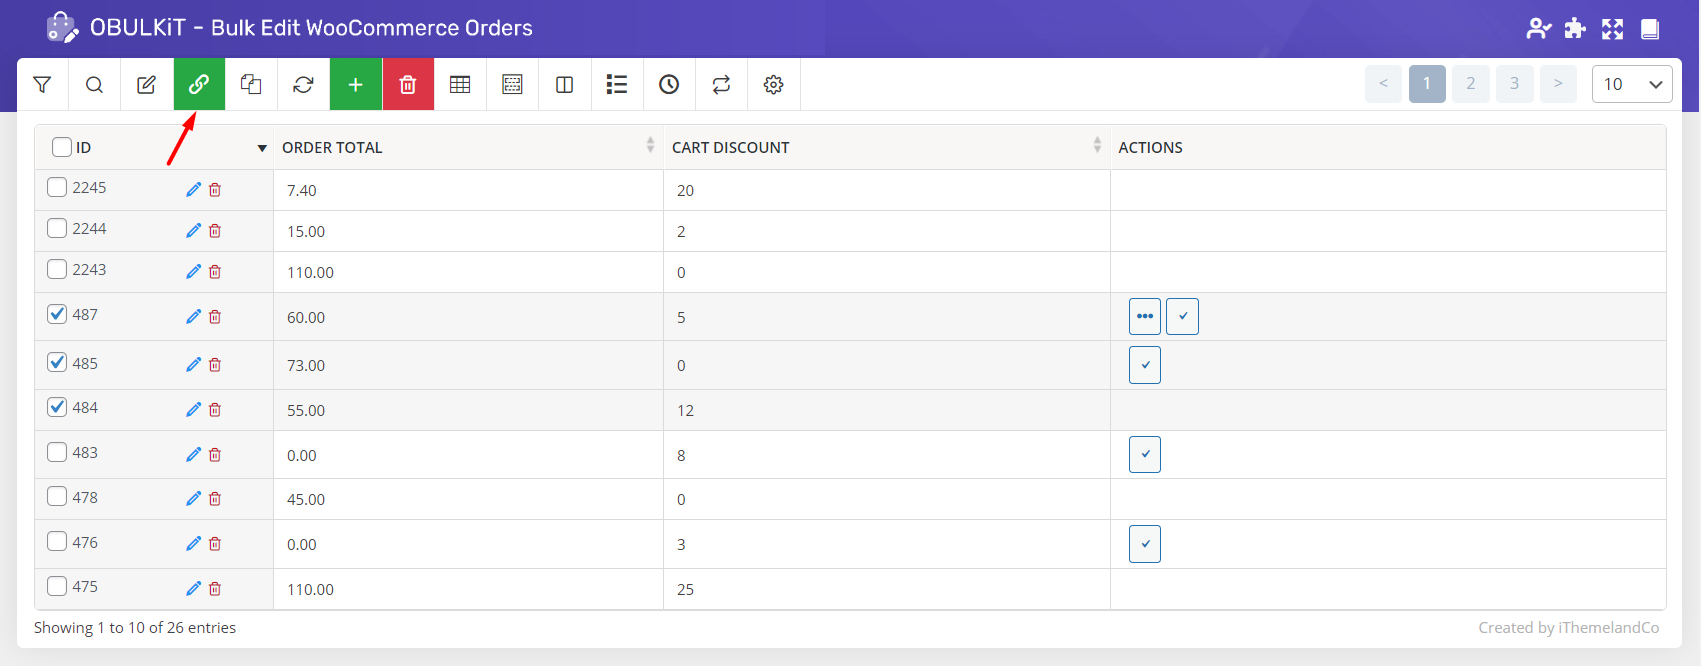Delete order 478 using its trash icon

click(215, 499)
